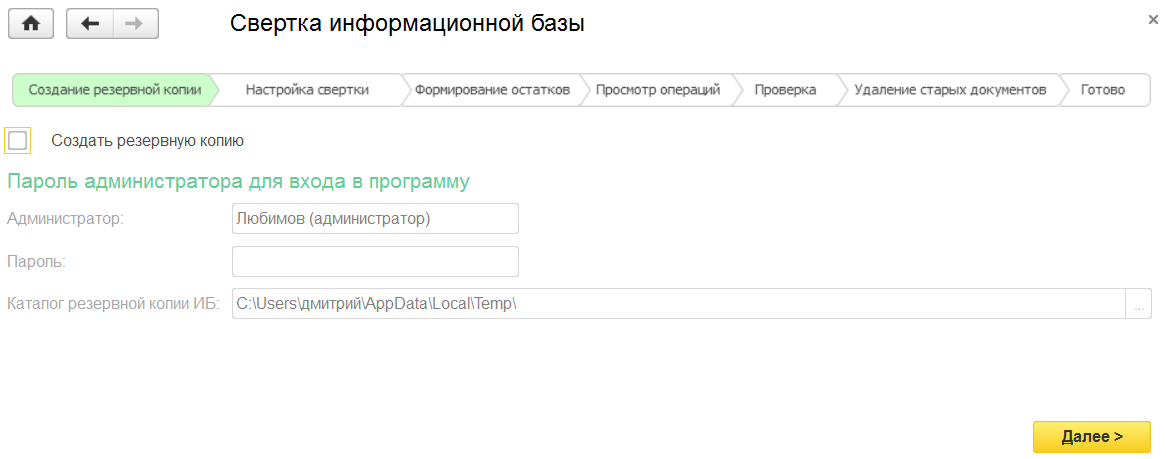Click the Создать резервную копию label text
Image resolution: width=1166 pixels, height=459 pixels.
(148, 141)
